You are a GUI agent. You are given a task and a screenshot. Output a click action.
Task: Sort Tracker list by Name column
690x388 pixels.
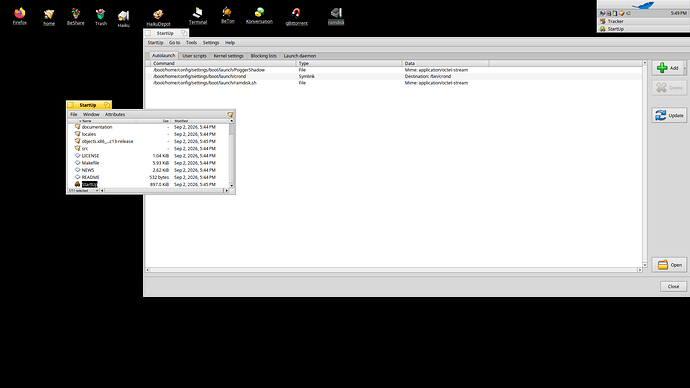(107, 121)
